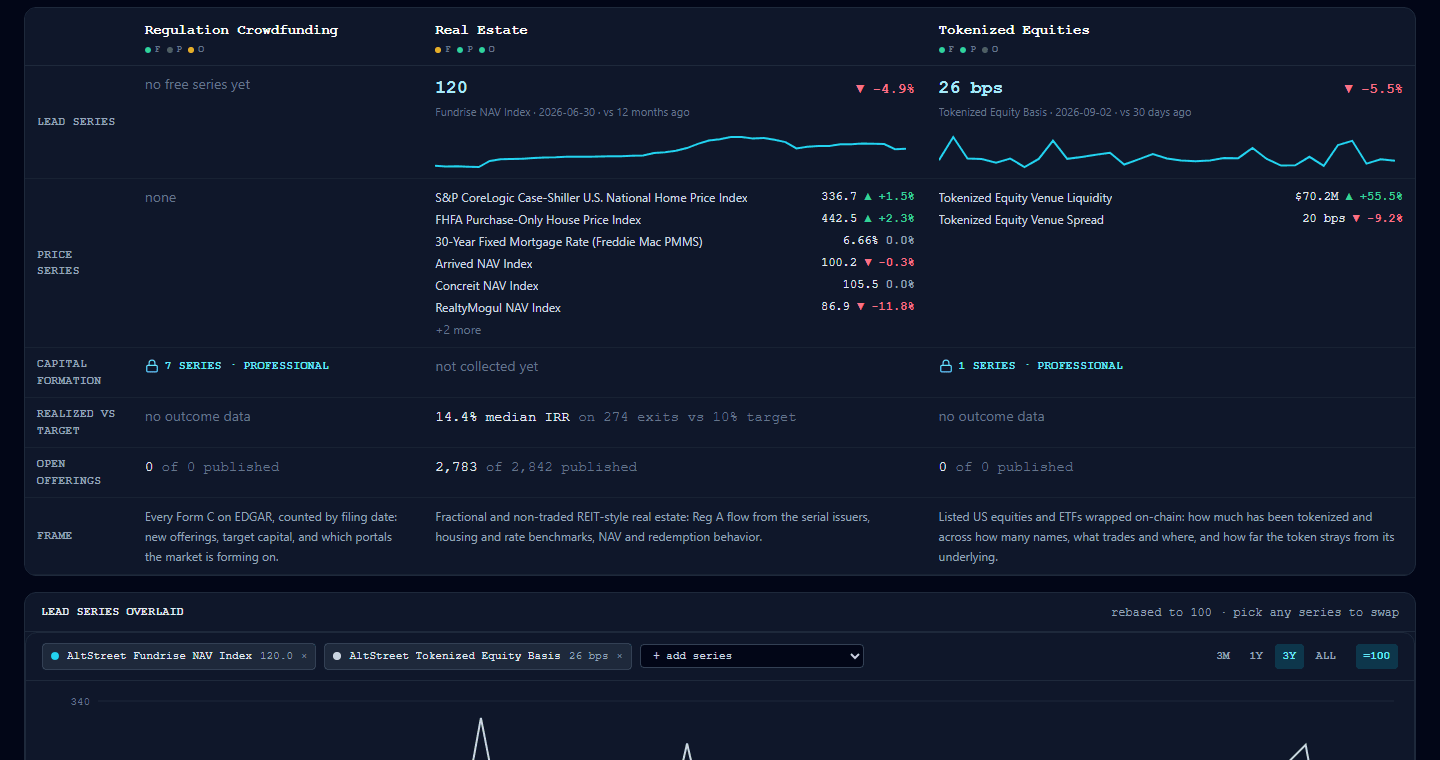Click the $70.2M venue liquidity value
The image size is (1440, 760).
click(x=1317, y=198)
